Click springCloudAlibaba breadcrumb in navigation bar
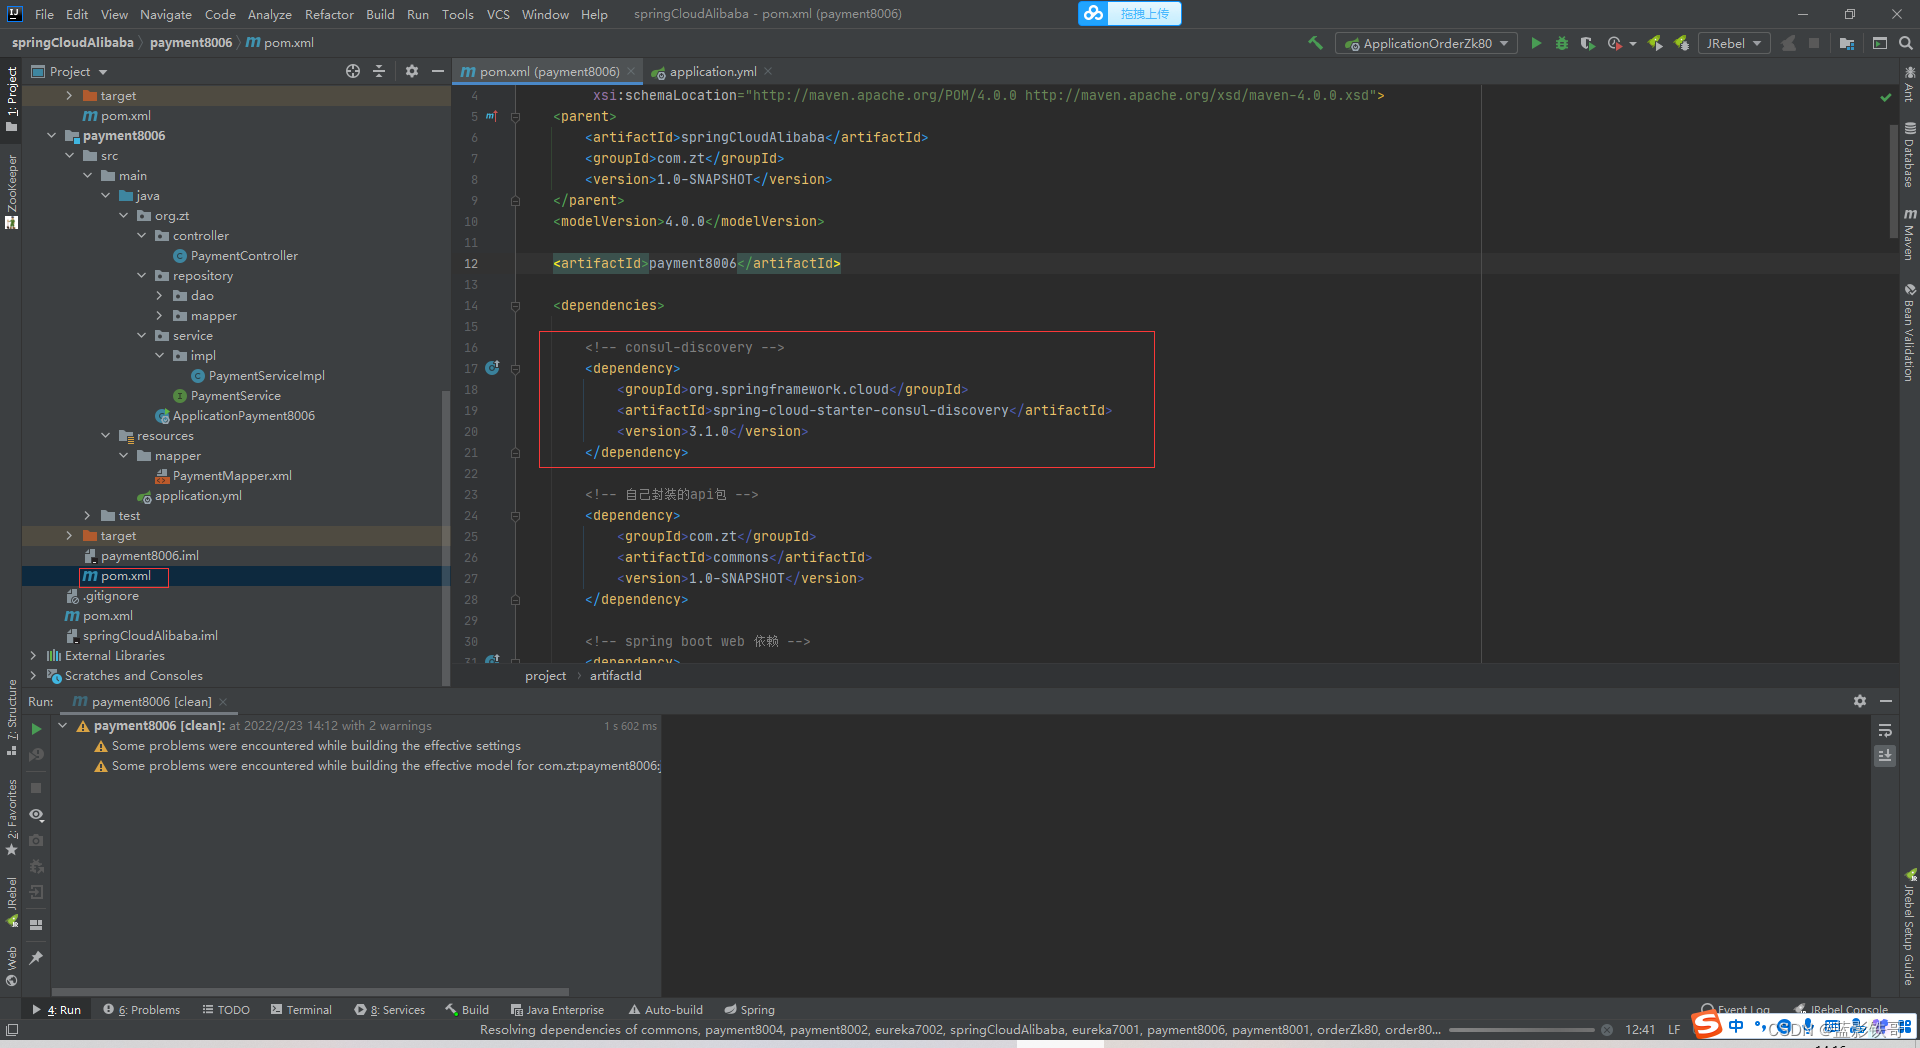This screenshot has height=1048, width=1920. [x=72, y=42]
